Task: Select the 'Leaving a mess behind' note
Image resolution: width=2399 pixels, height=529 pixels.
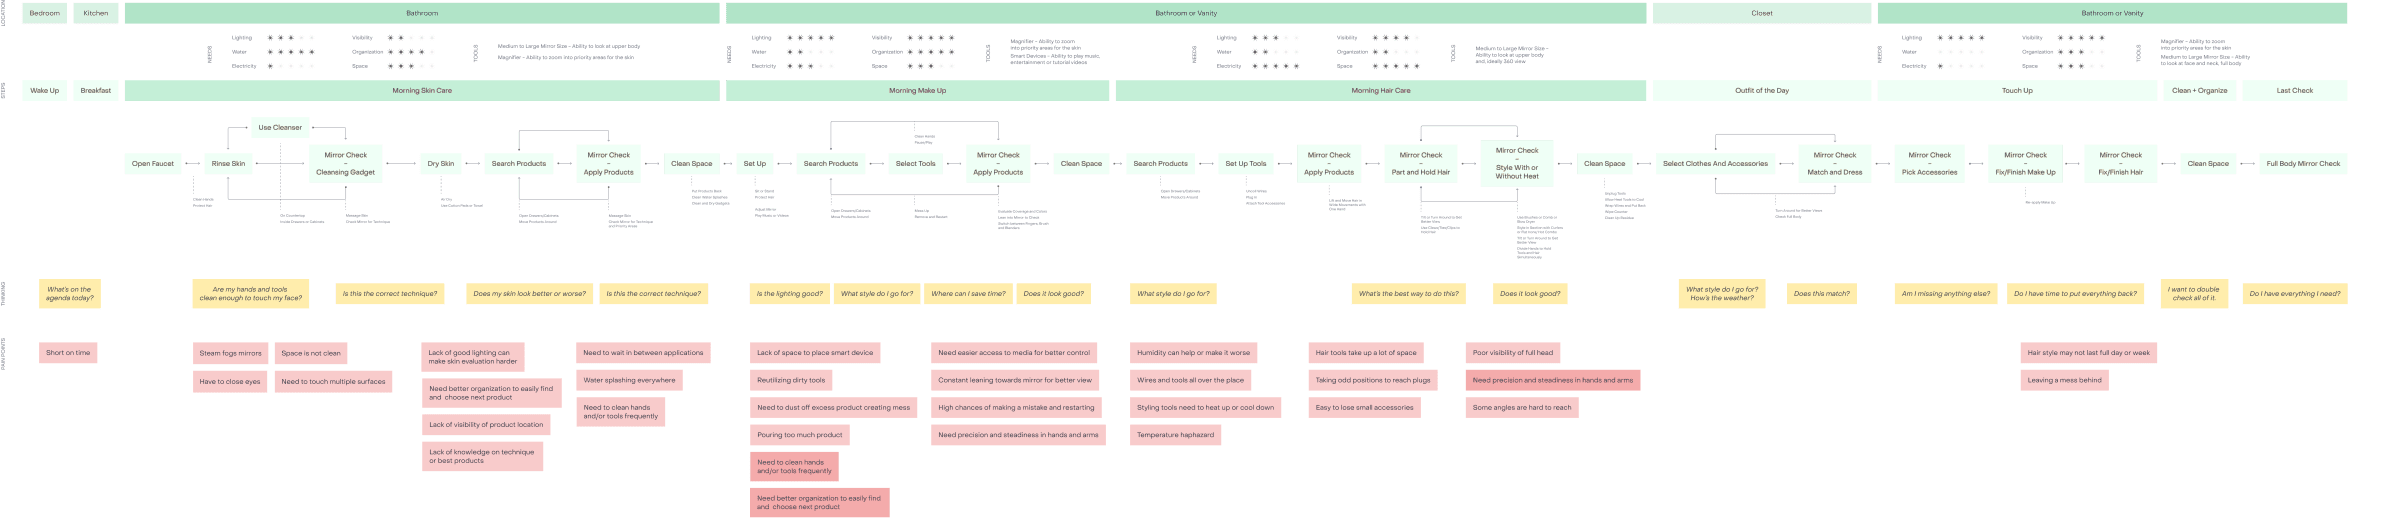Action: click(2064, 380)
